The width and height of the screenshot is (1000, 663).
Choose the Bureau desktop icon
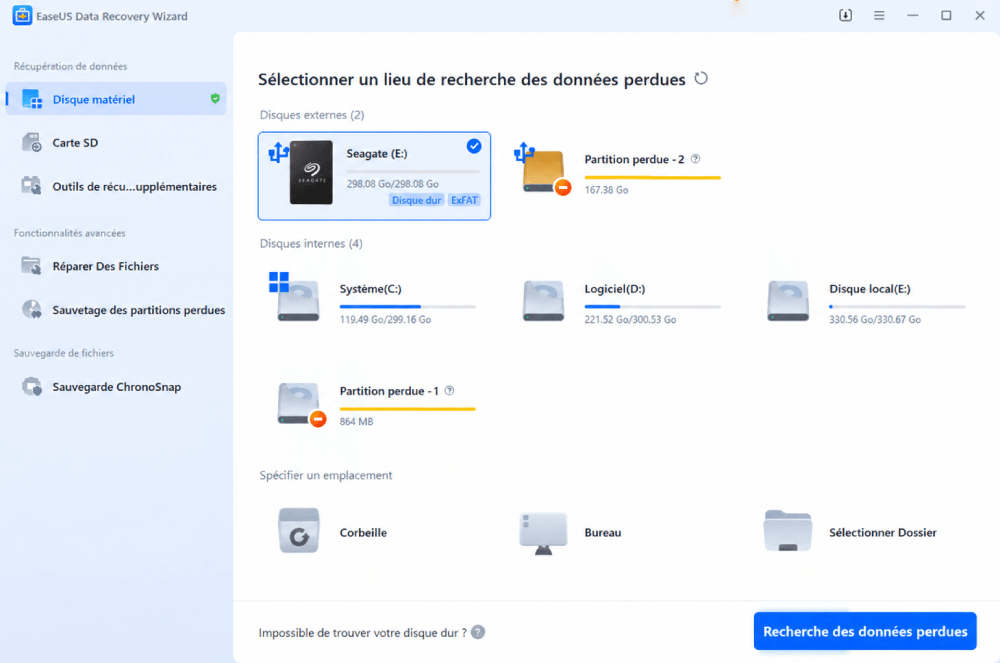click(543, 533)
